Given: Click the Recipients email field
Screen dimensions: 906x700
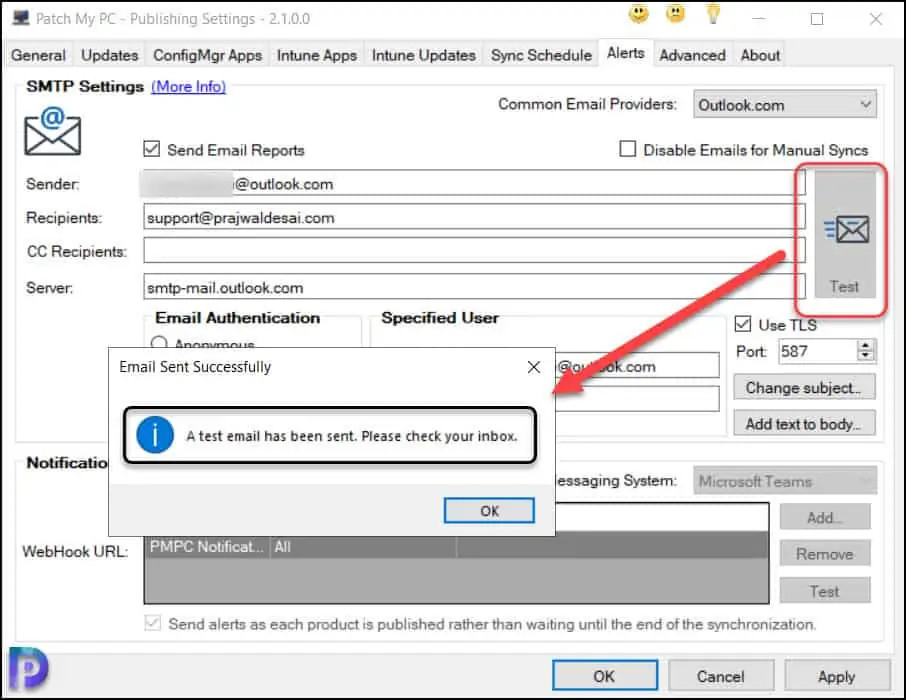Looking at the screenshot, I should (x=474, y=217).
